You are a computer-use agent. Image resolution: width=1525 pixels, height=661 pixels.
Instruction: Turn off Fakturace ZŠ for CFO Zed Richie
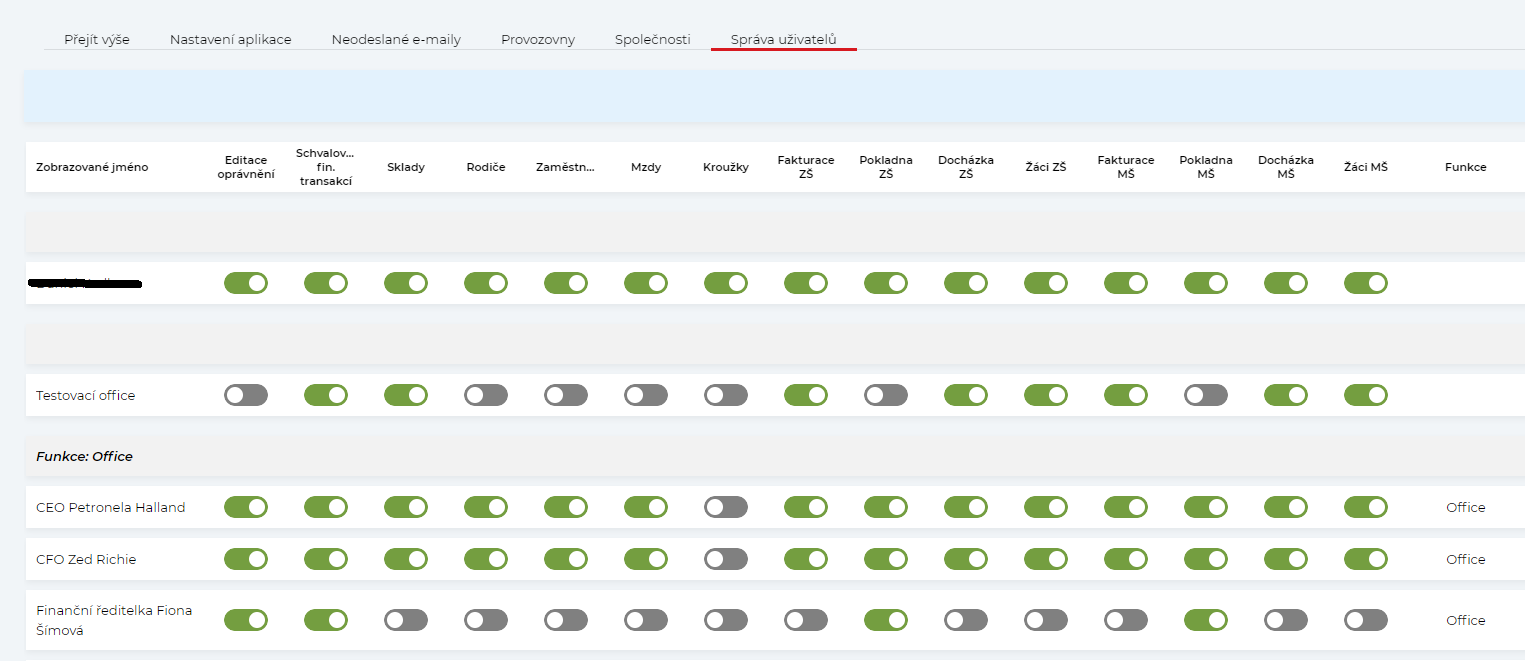pos(806,559)
